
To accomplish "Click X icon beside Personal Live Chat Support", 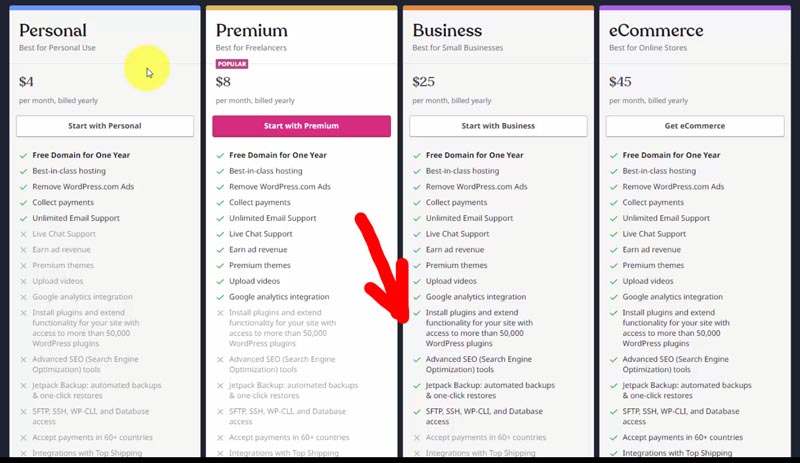I will coord(23,234).
